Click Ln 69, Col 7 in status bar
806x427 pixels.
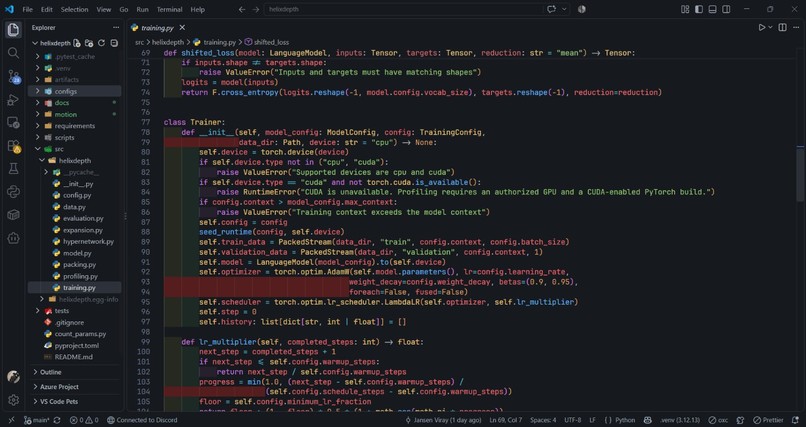(x=507, y=420)
